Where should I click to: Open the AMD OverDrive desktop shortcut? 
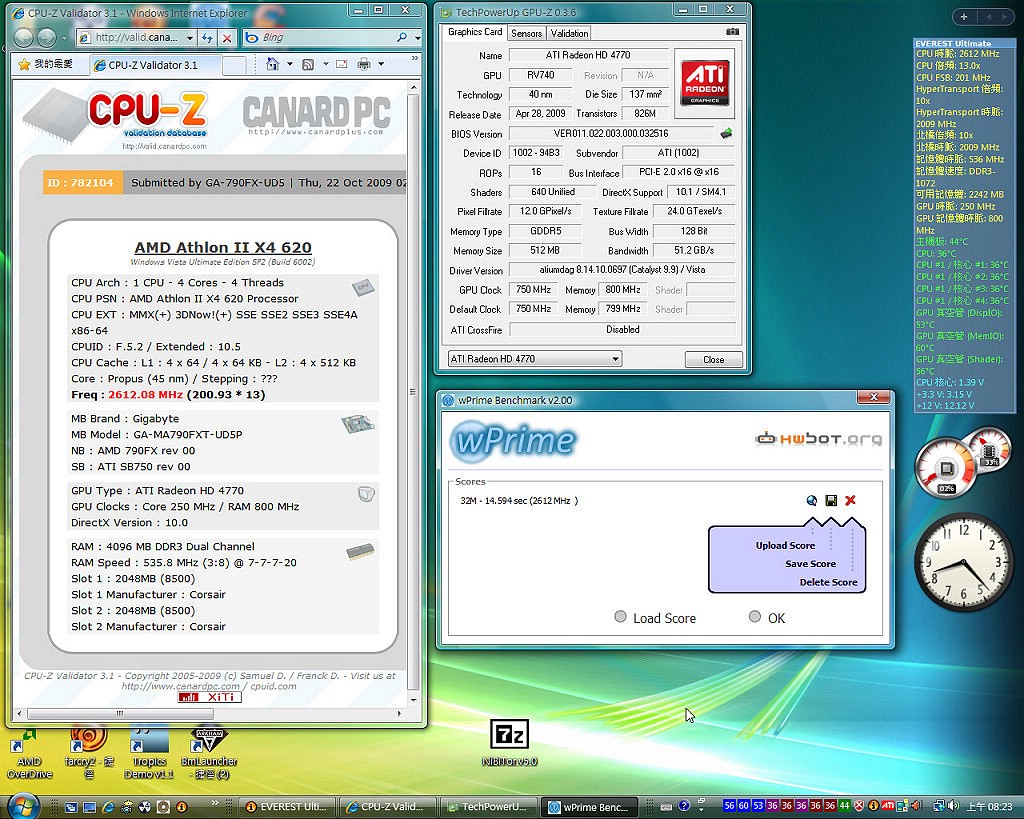click(x=29, y=754)
